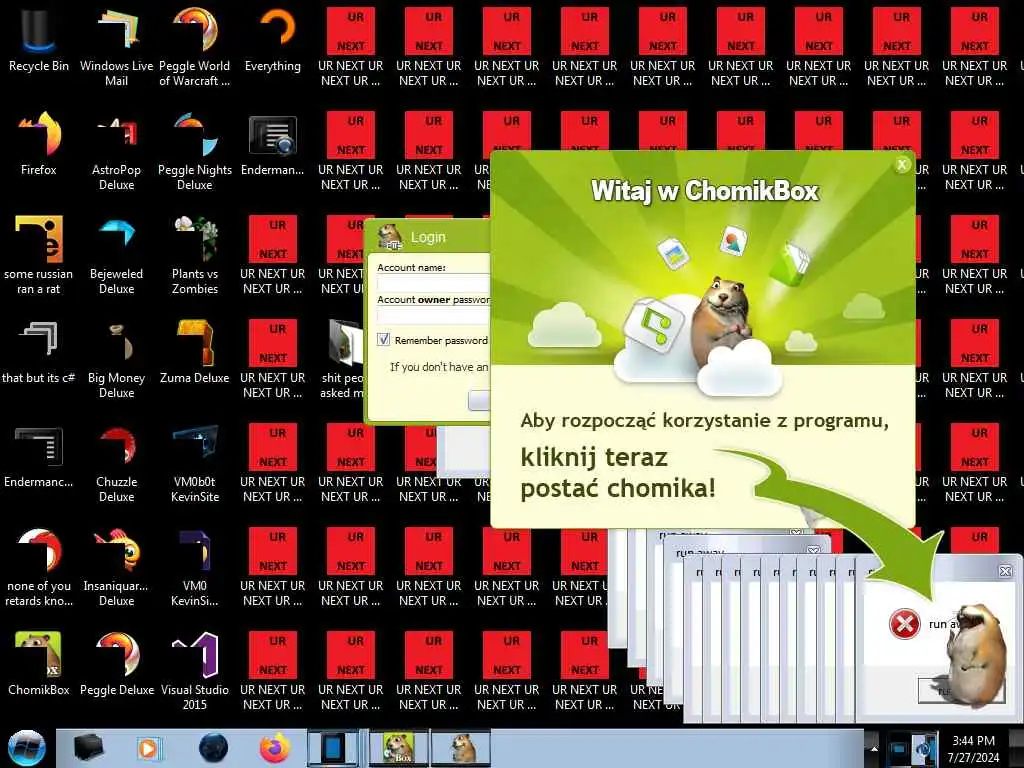This screenshot has width=1024, height=768.
Task: Select the Endermanc... desktop icon
Action: tap(39, 456)
